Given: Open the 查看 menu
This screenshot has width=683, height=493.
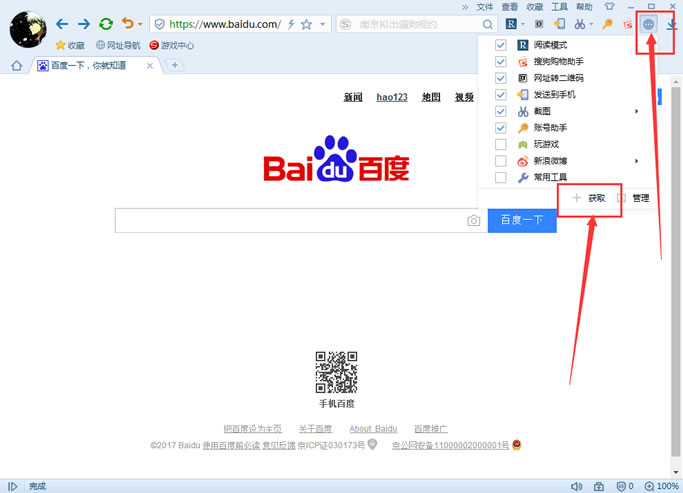Looking at the screenshot, I should pyautogui.click(x=510, y=7).
